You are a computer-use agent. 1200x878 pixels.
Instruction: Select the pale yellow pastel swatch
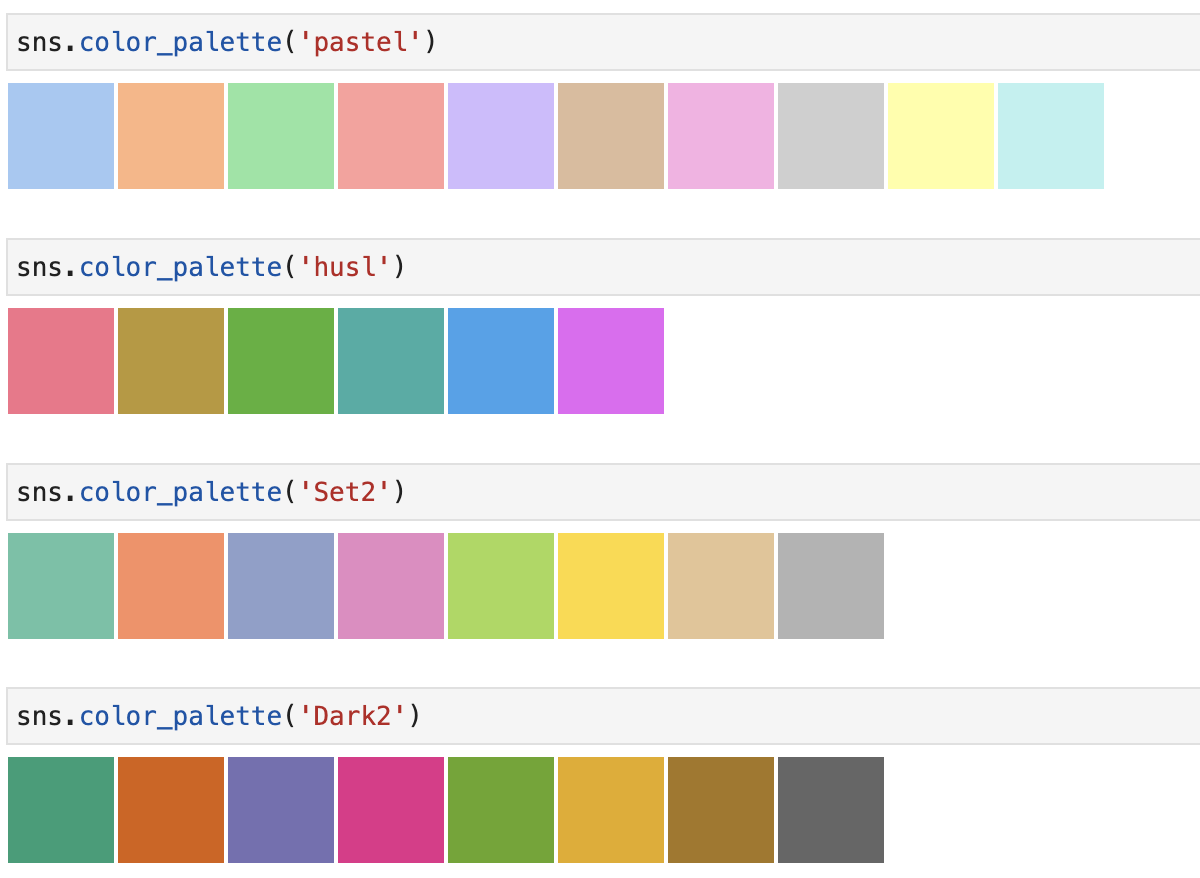pyautogui.click(x=941, y=136)
